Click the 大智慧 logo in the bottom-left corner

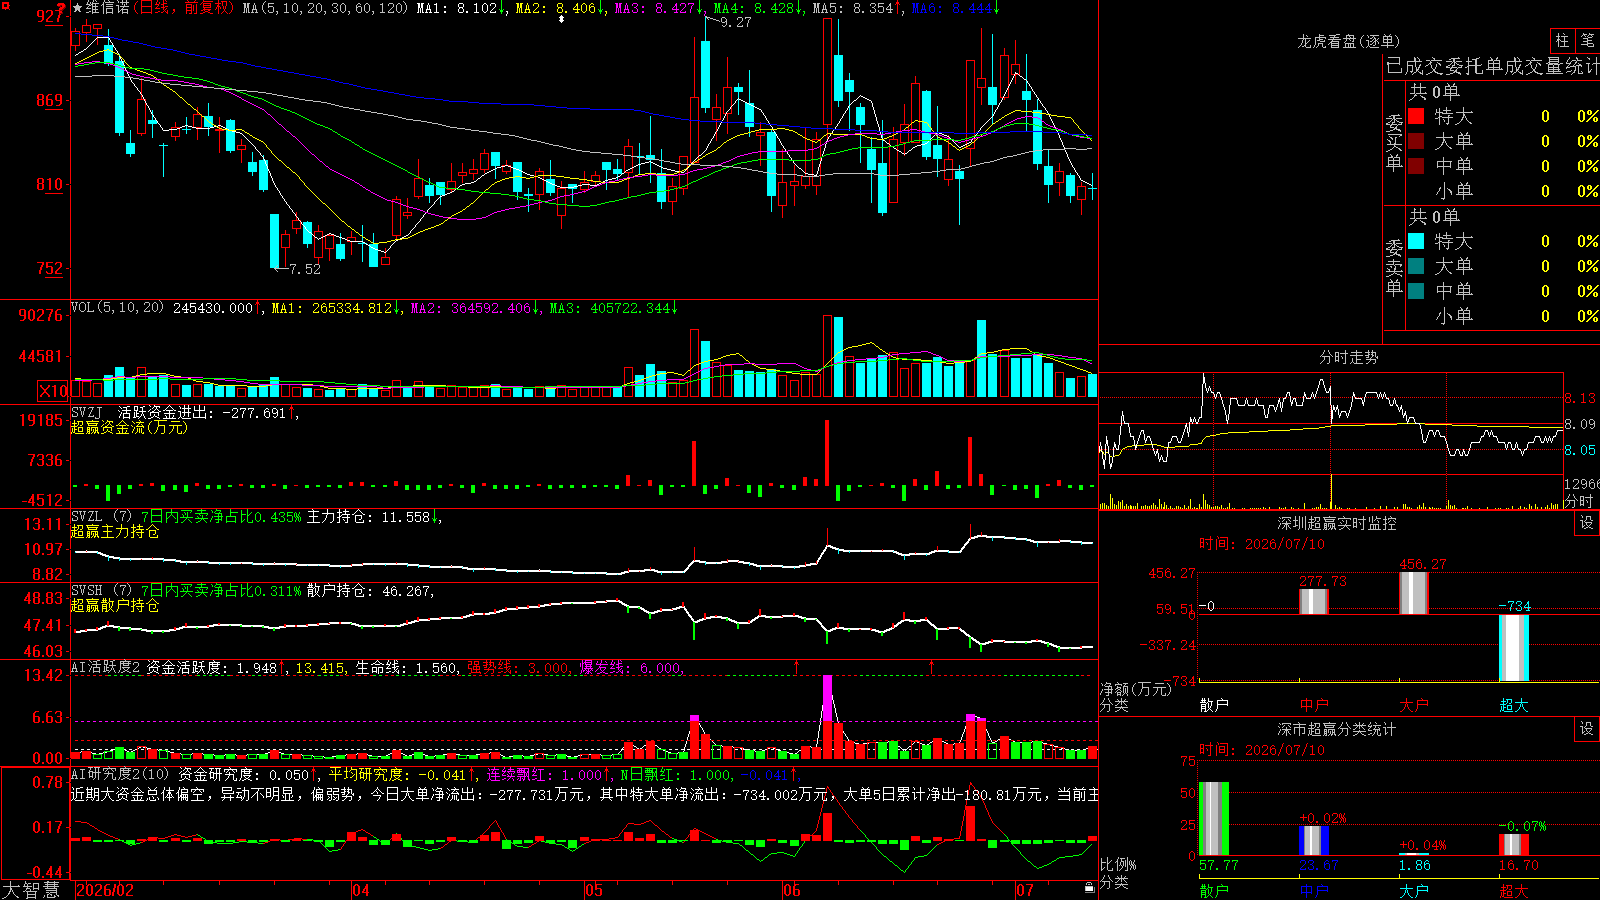[31, 890]
